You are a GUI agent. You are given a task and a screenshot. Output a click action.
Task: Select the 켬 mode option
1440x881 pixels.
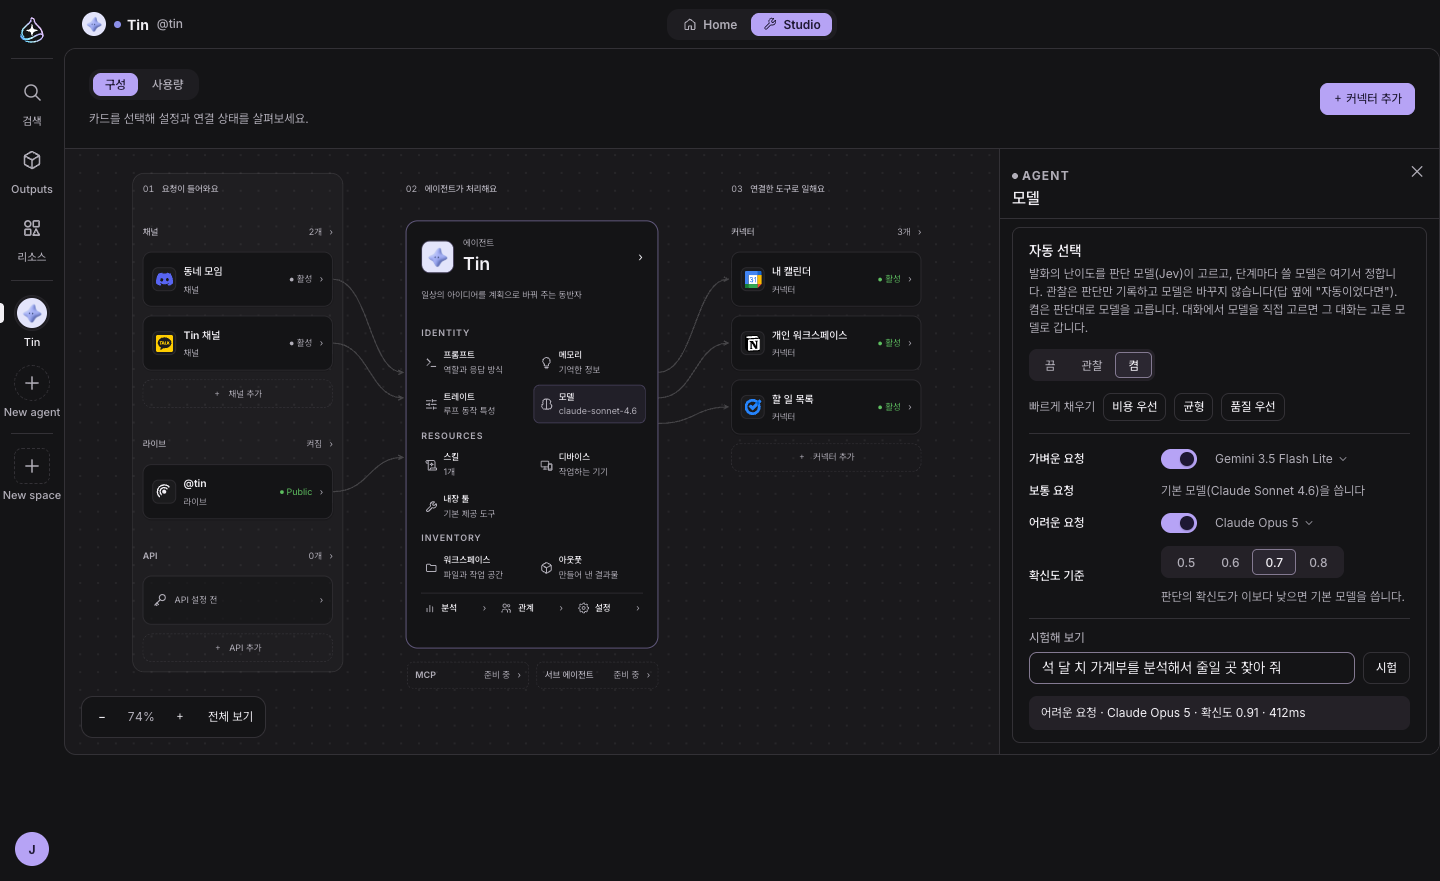click(x=1134, y=366)
